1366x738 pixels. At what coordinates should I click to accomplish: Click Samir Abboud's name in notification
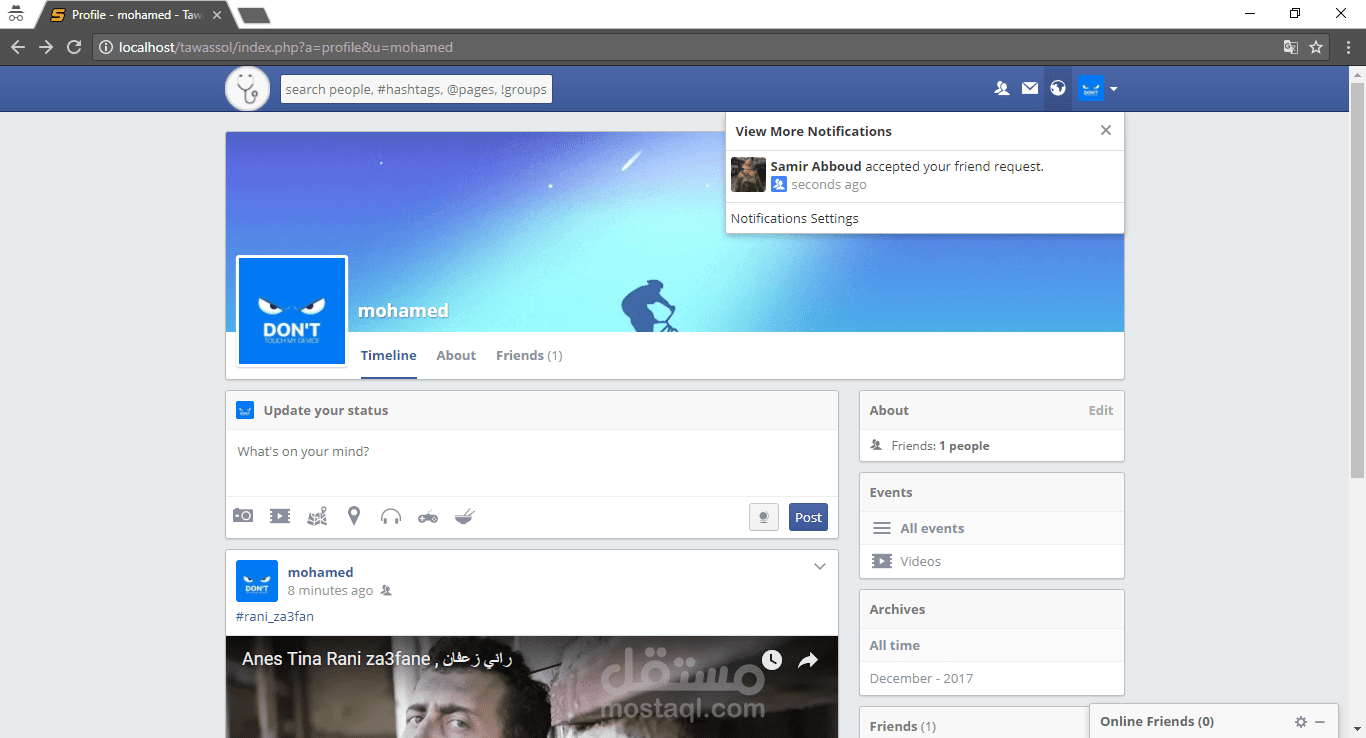pos(816,166)
